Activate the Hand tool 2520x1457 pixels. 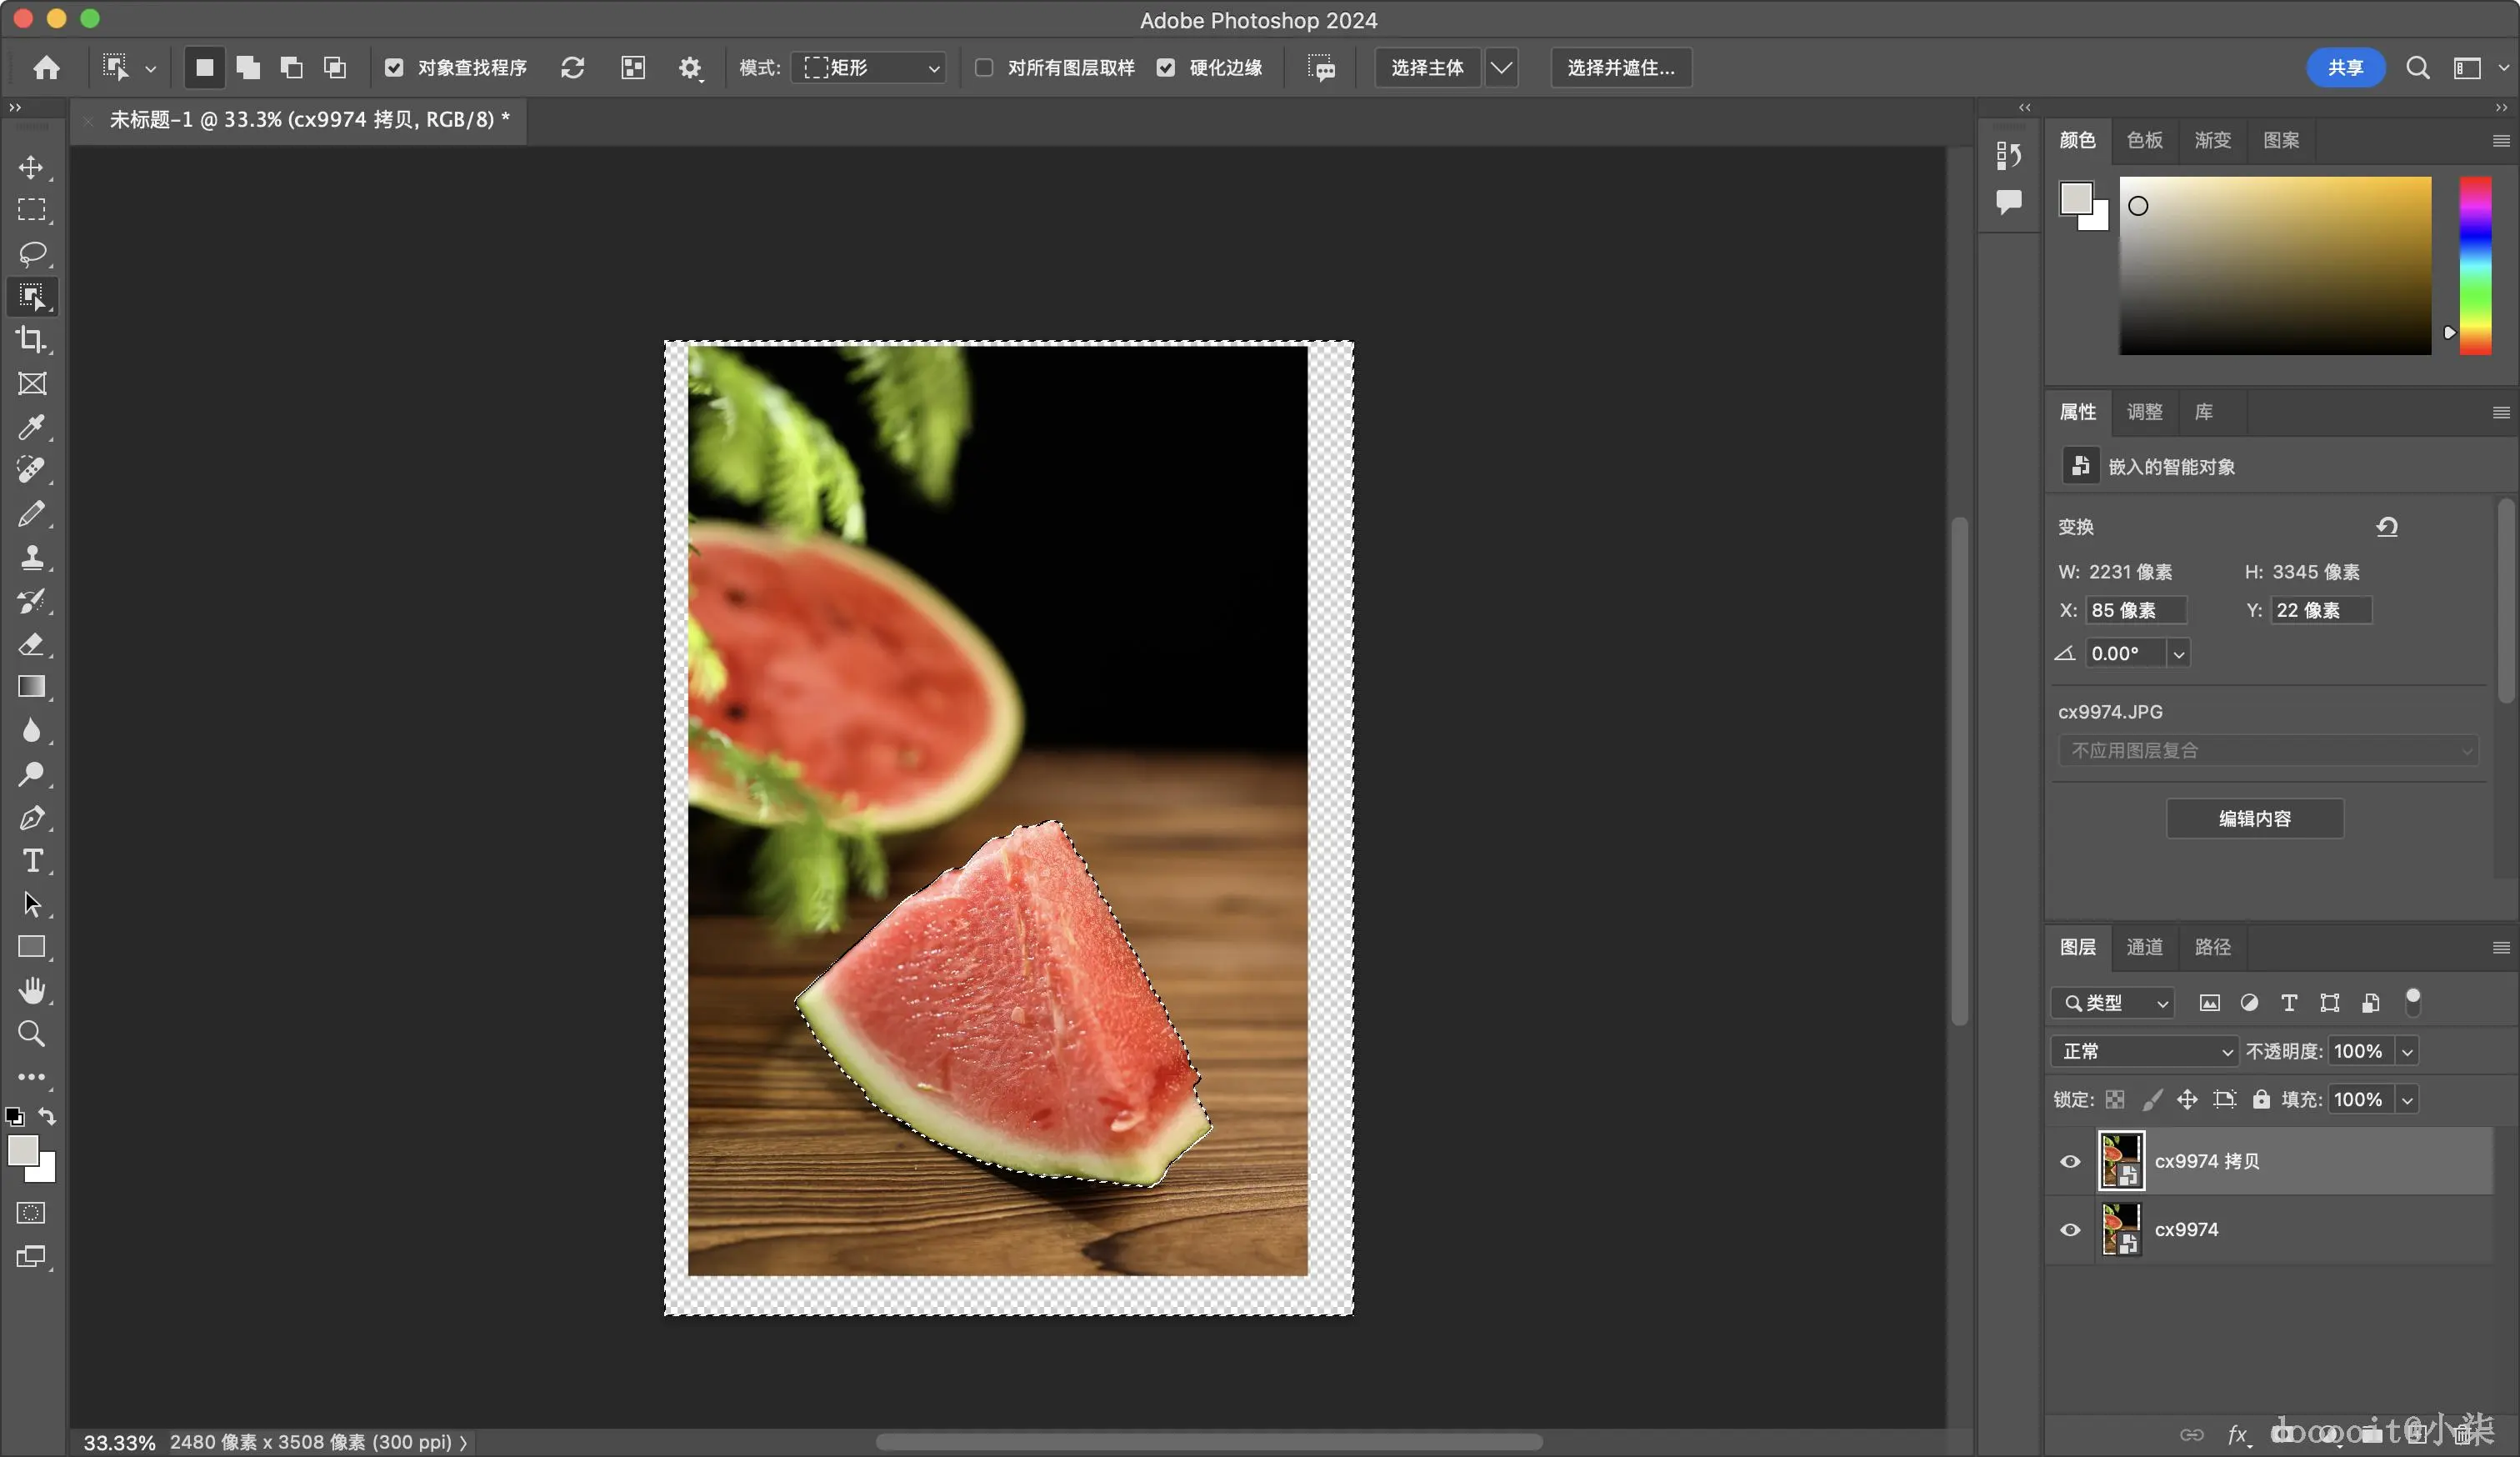pos(32,990)
